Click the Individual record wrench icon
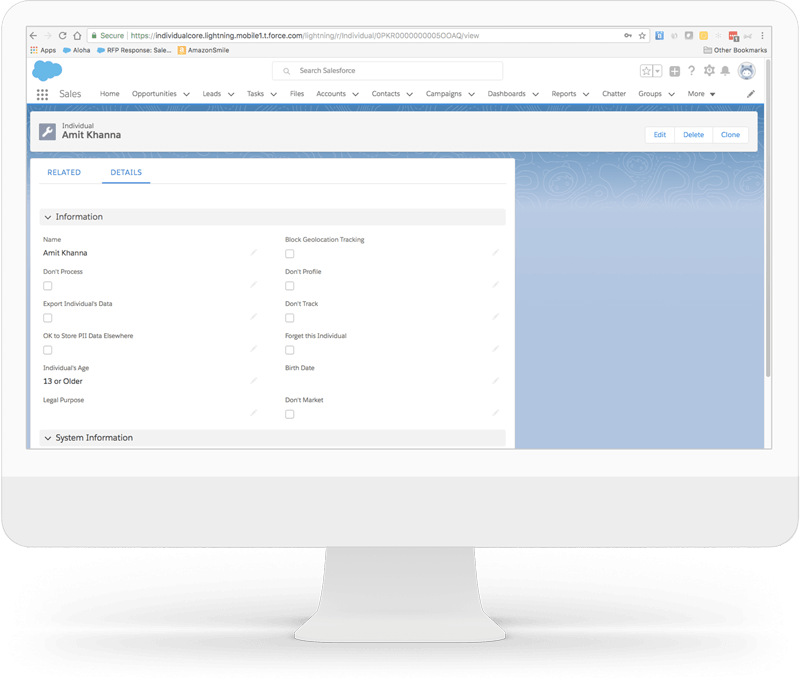This screenshot has width=800, height=680. click(x=47, y=132)
